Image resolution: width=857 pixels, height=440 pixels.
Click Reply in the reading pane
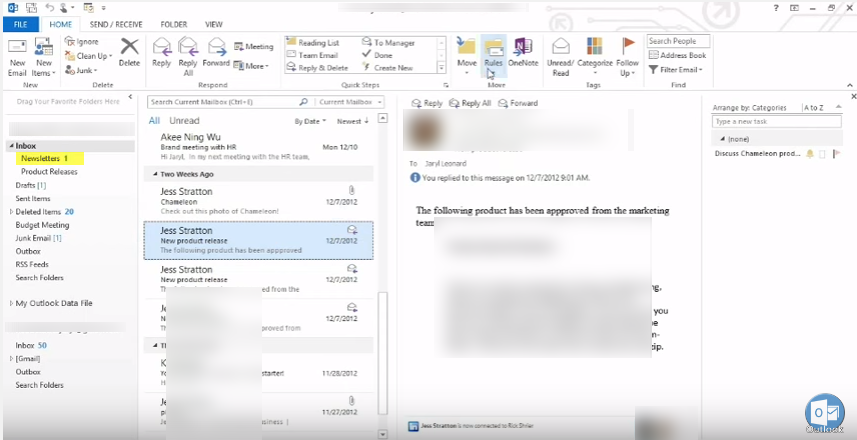[x=427, y=103]
